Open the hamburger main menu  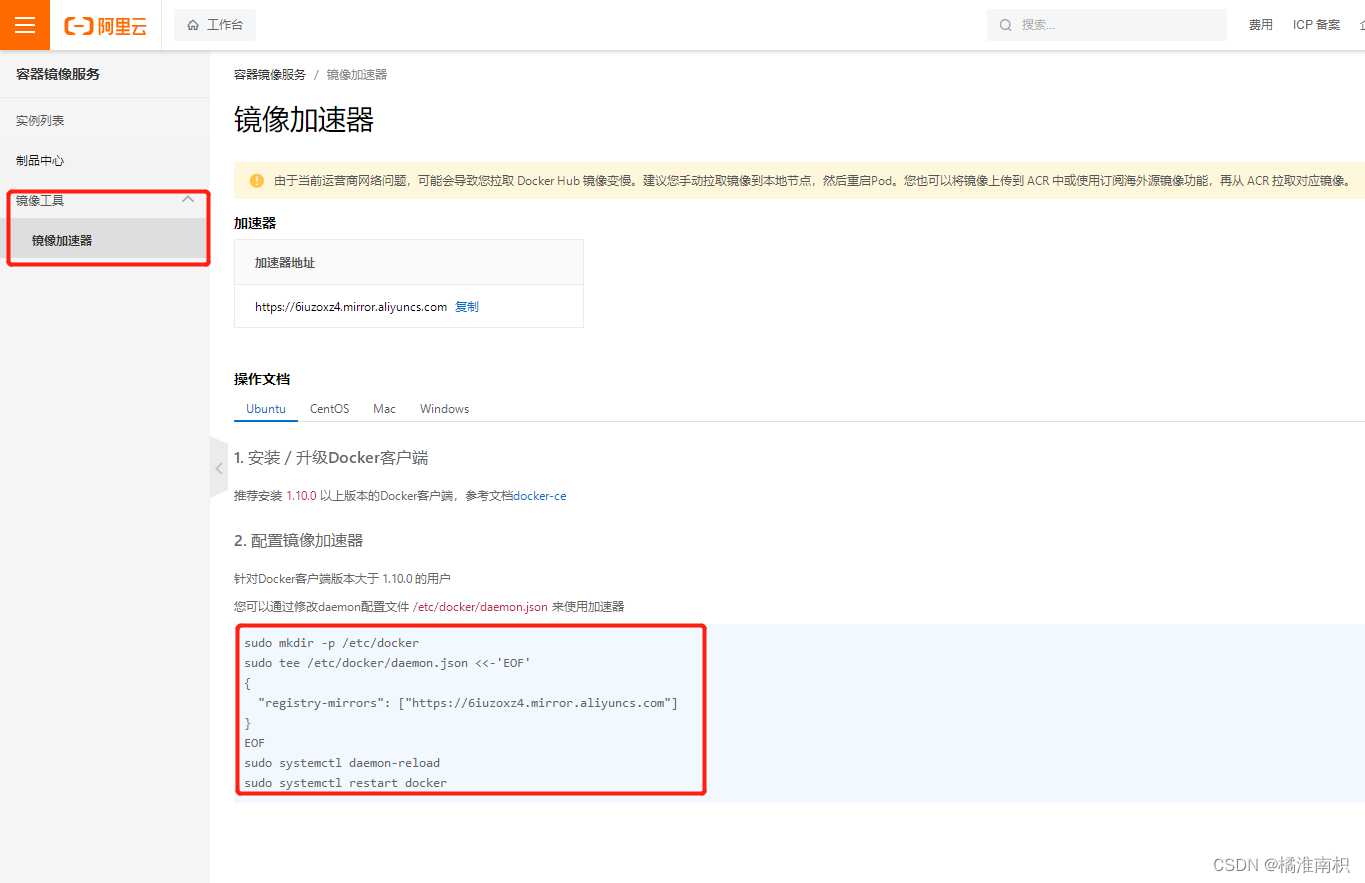click(25, 25)
